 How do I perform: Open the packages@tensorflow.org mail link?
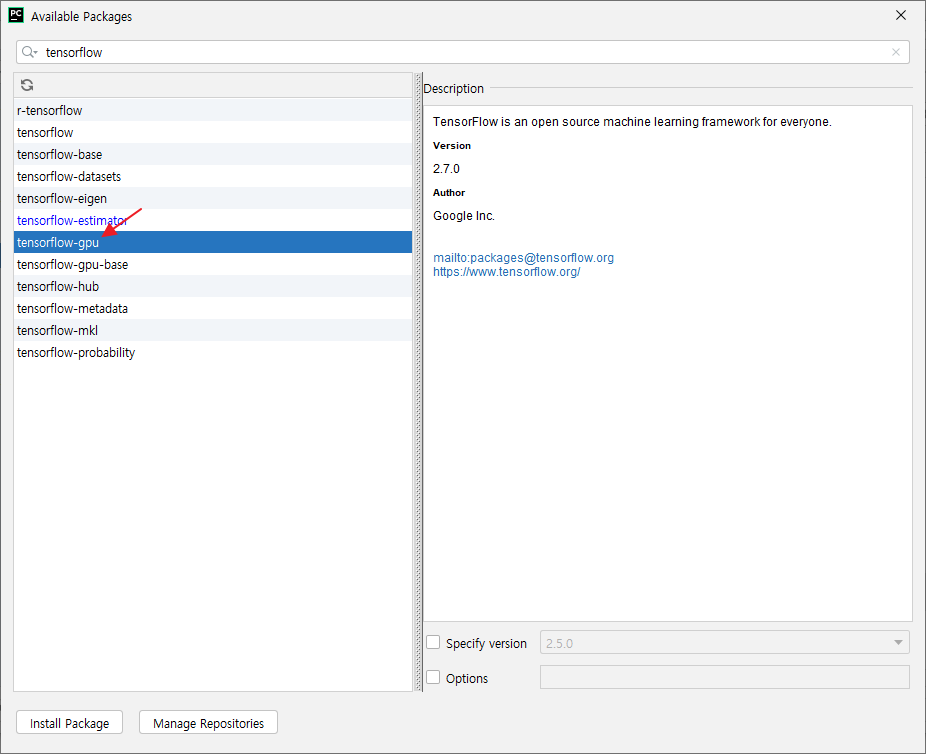tap(523, 257)
